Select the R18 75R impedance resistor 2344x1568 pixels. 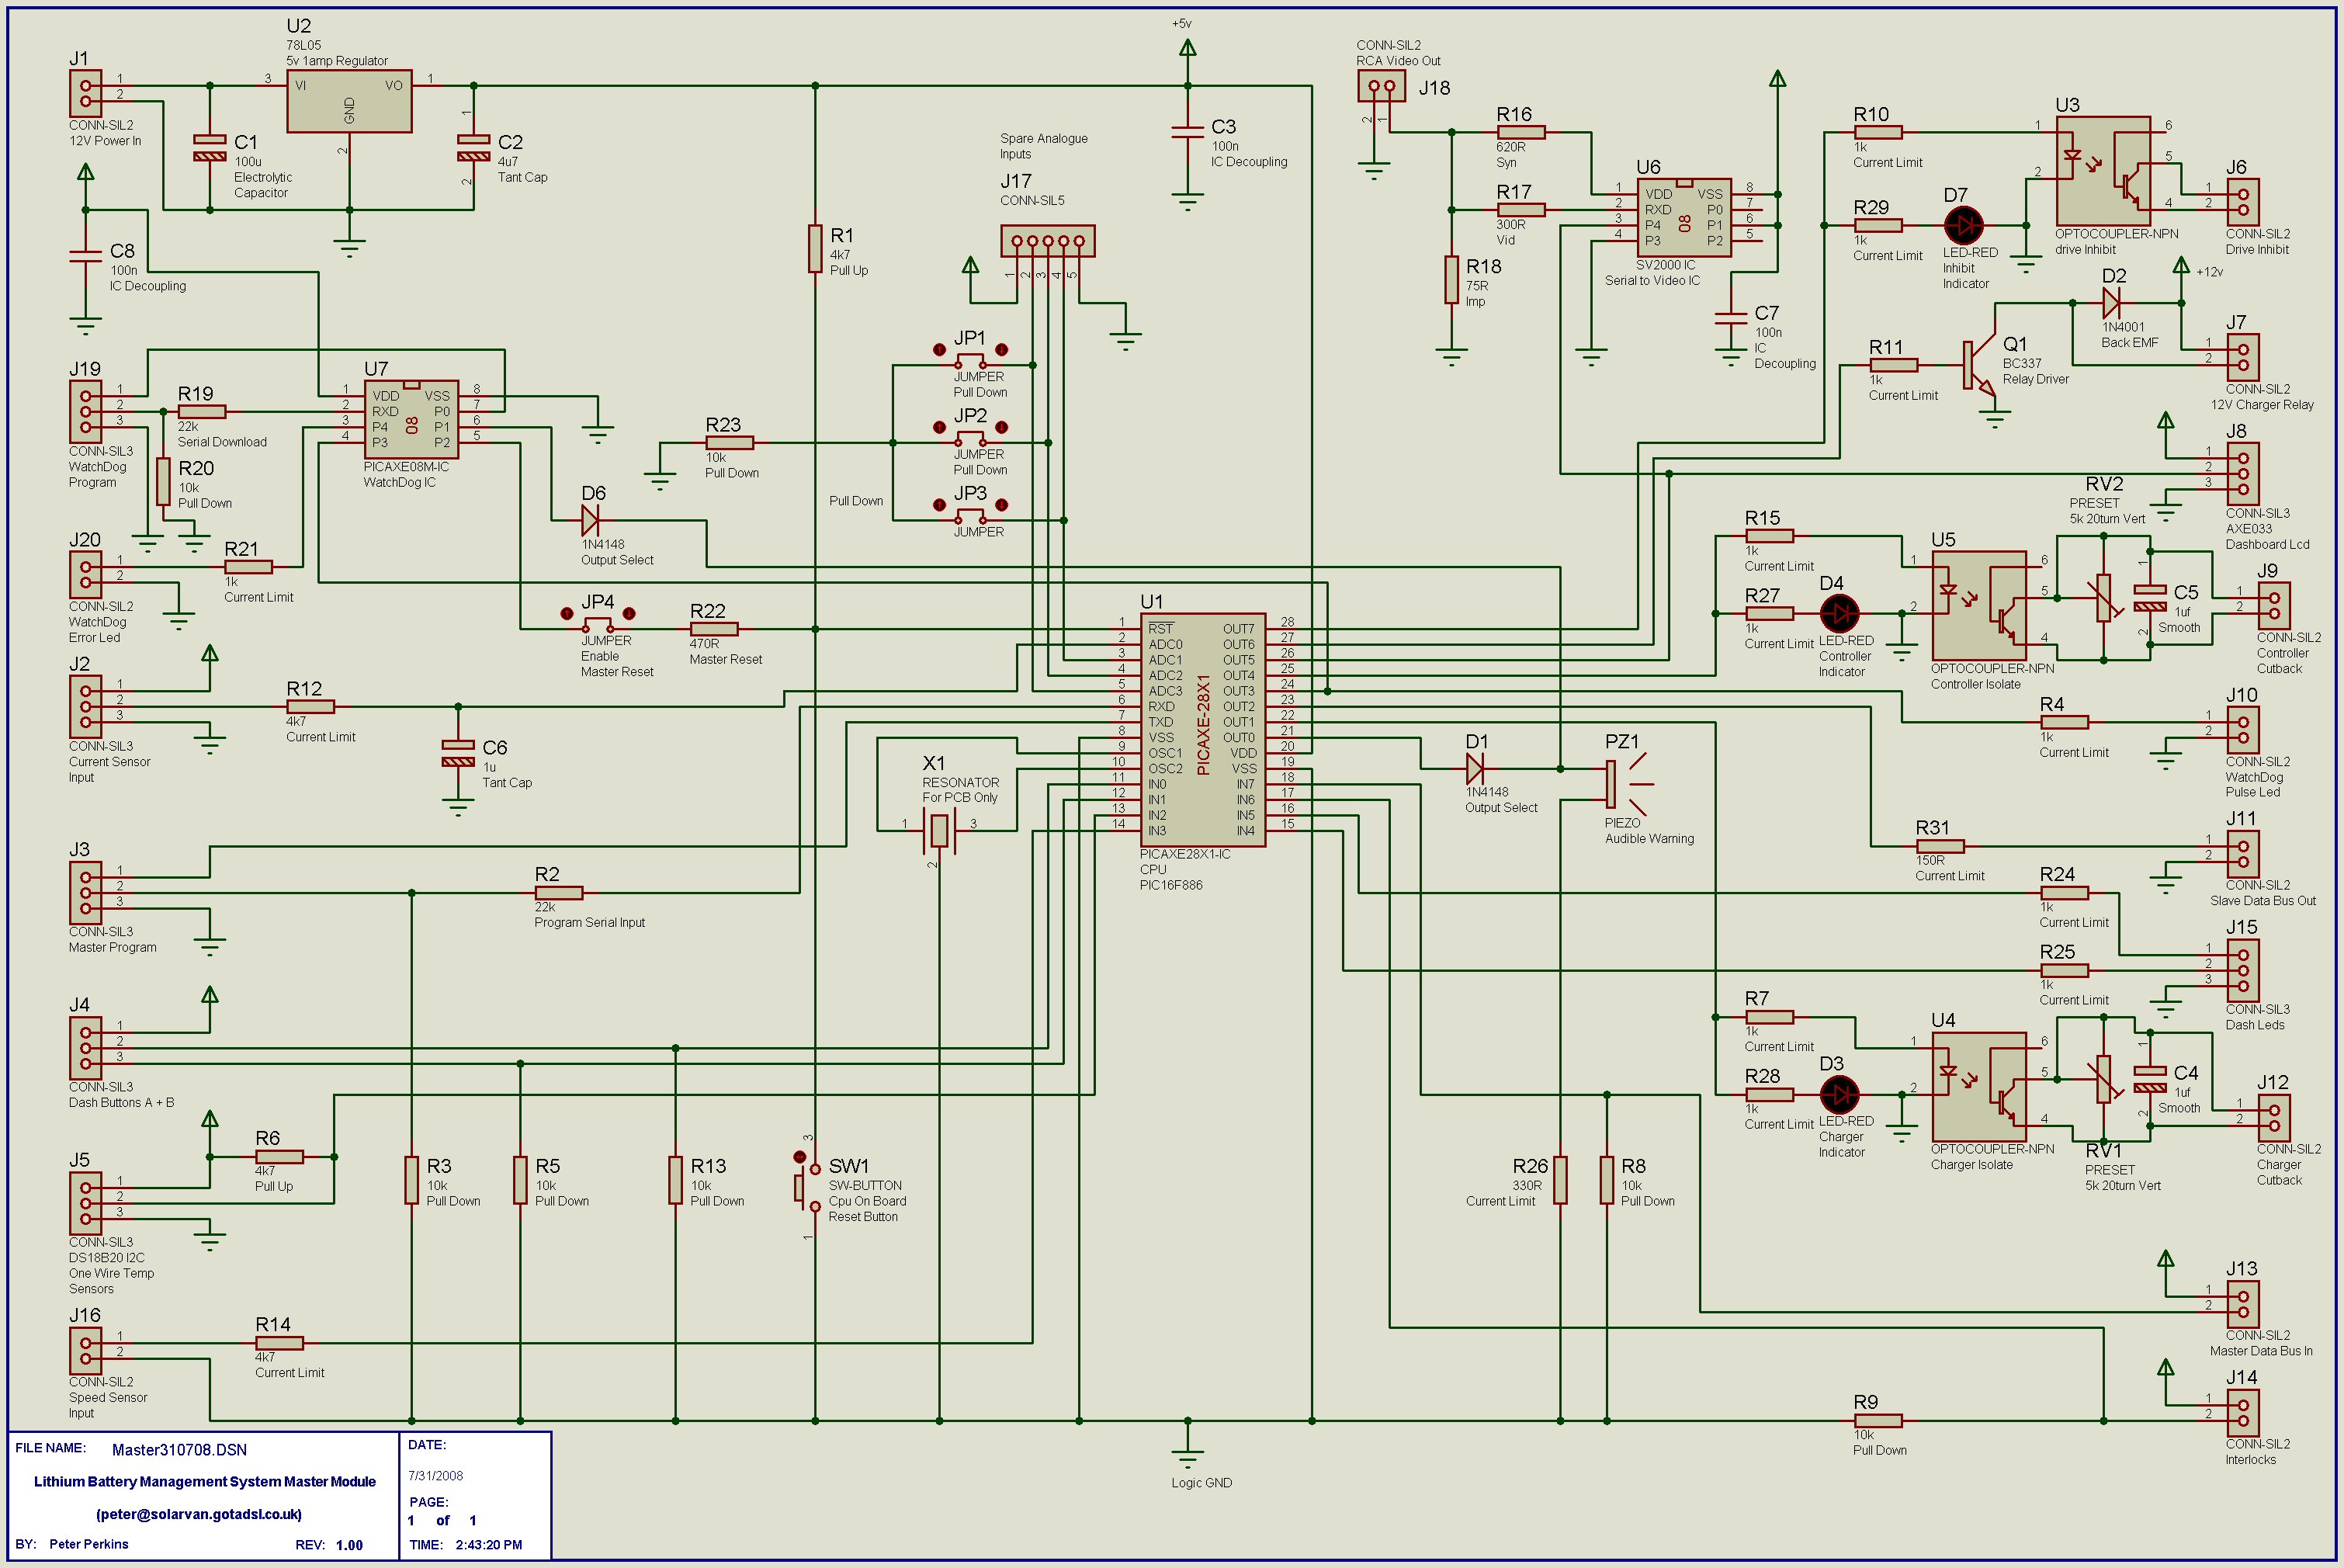(1451, 280)
